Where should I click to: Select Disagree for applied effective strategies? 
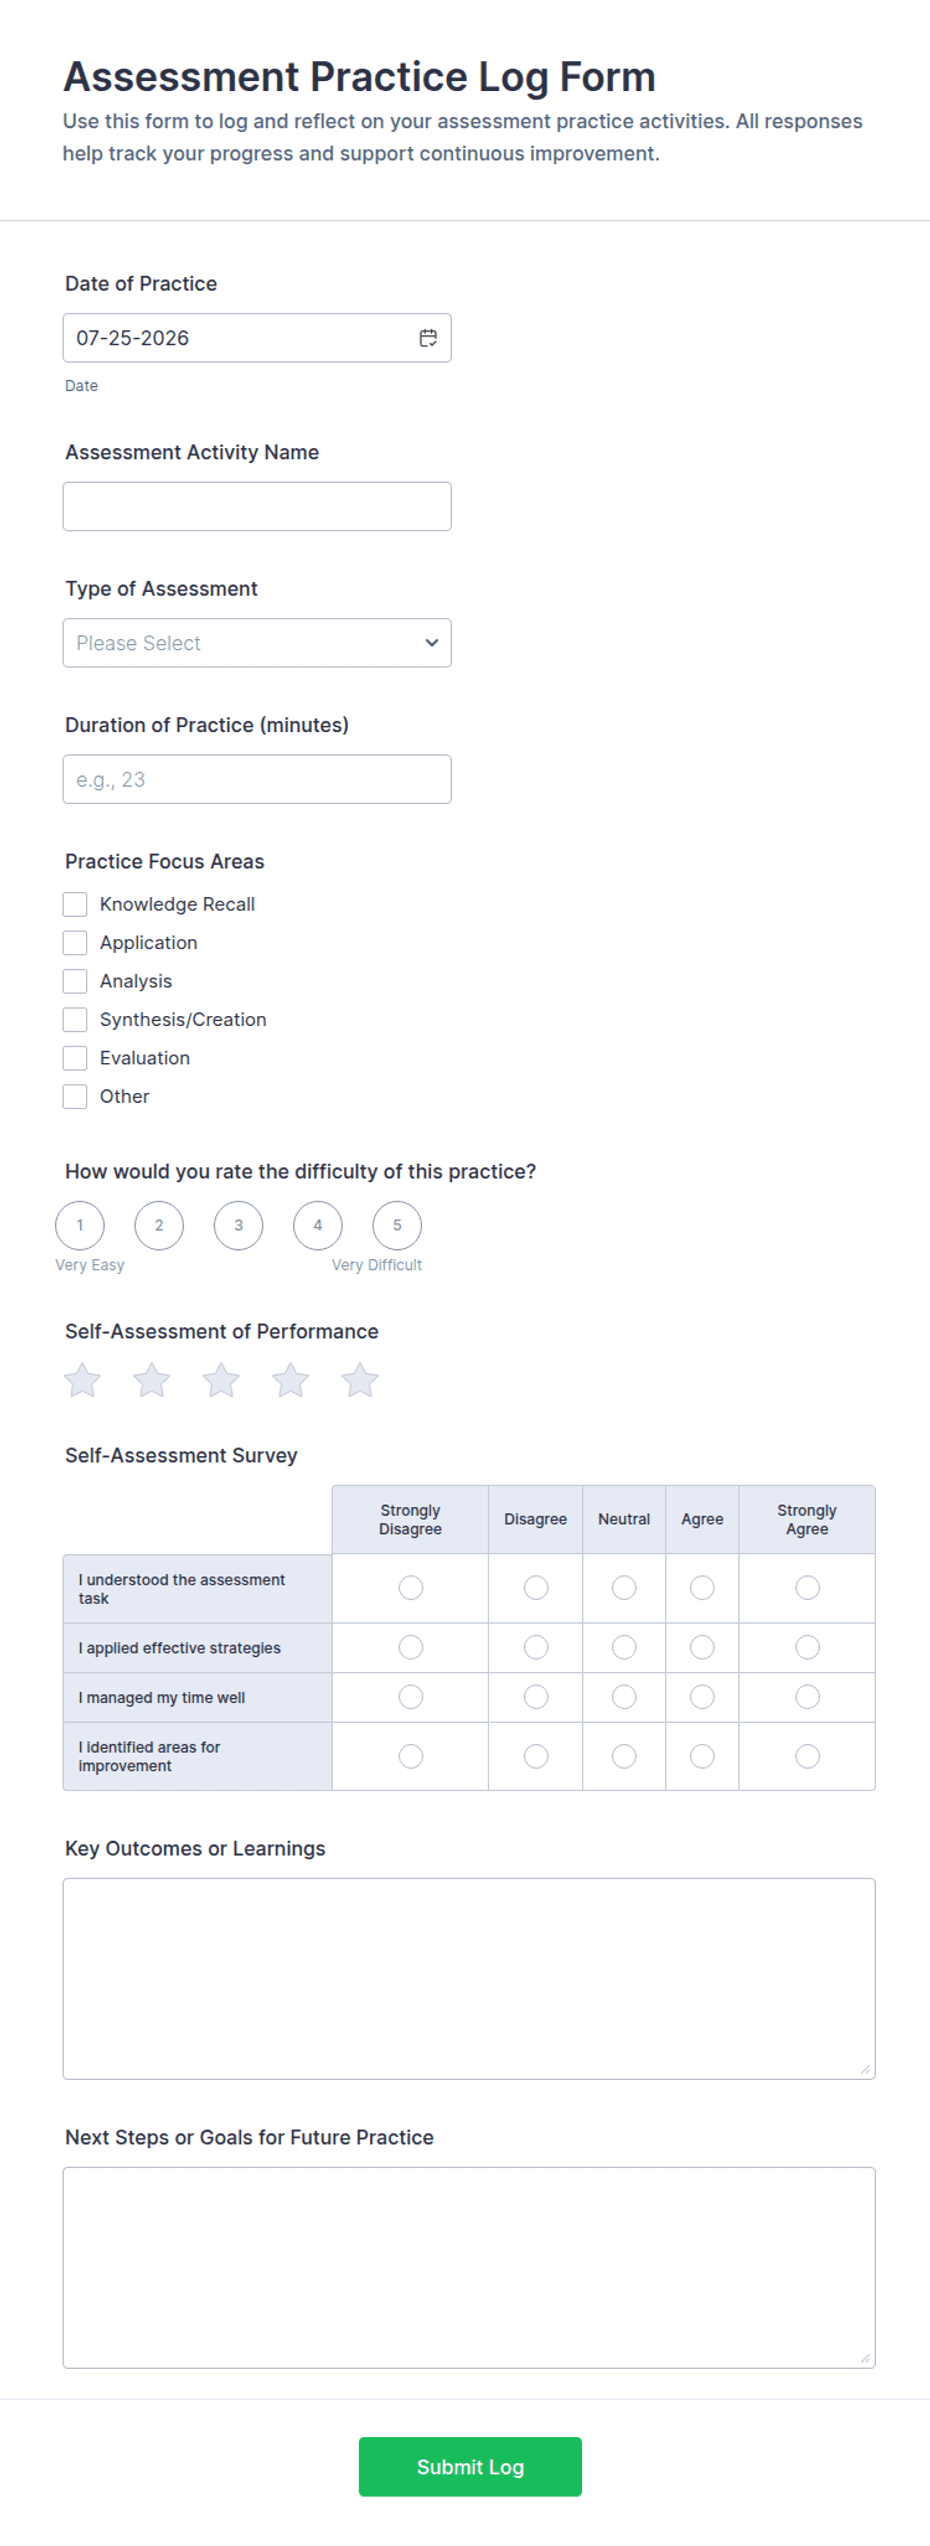(x=536, y=1647)
